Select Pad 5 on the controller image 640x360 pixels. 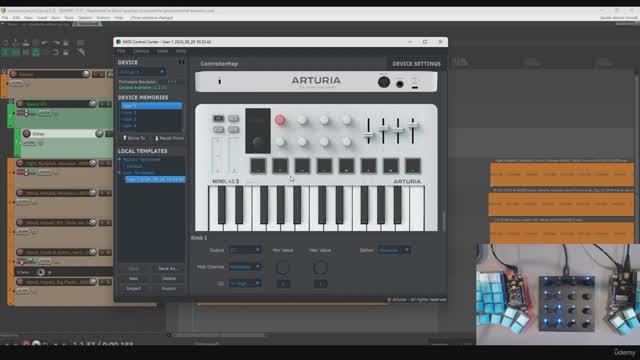tap(346, 166)
